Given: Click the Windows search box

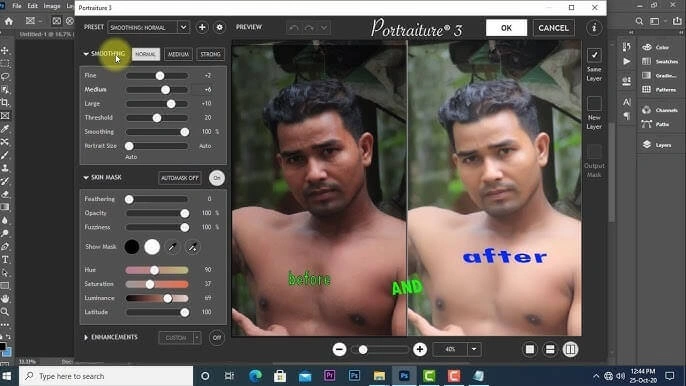Looking at the screenshot, I should (106, 376).
